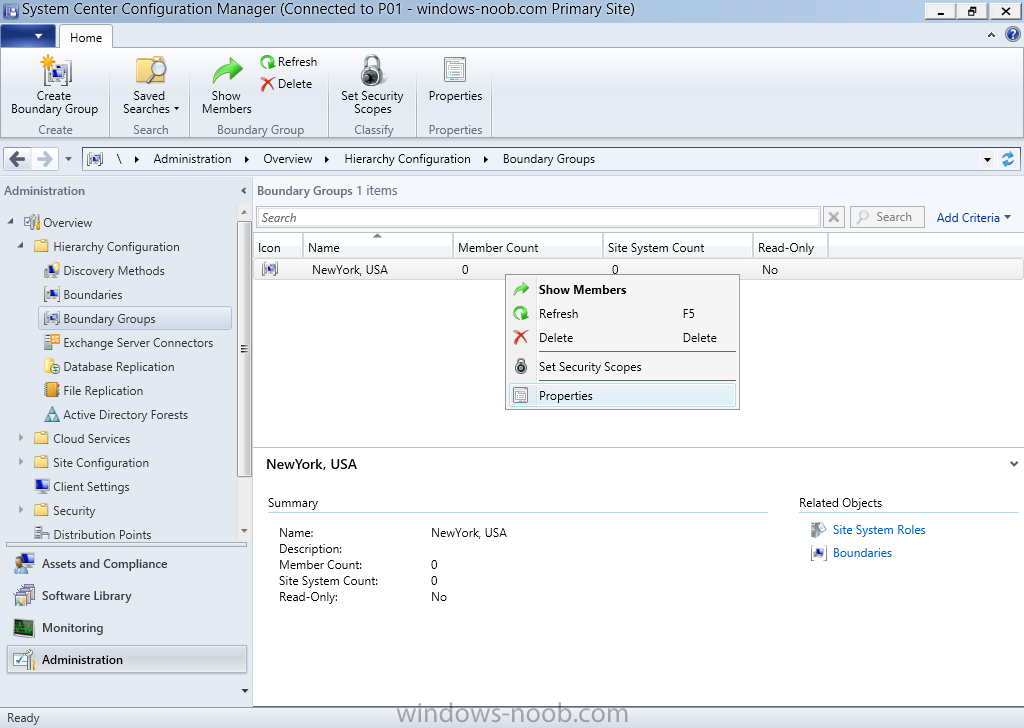Click the Database Replication icon
The image size is (1024, 728).
pos(52,366)
